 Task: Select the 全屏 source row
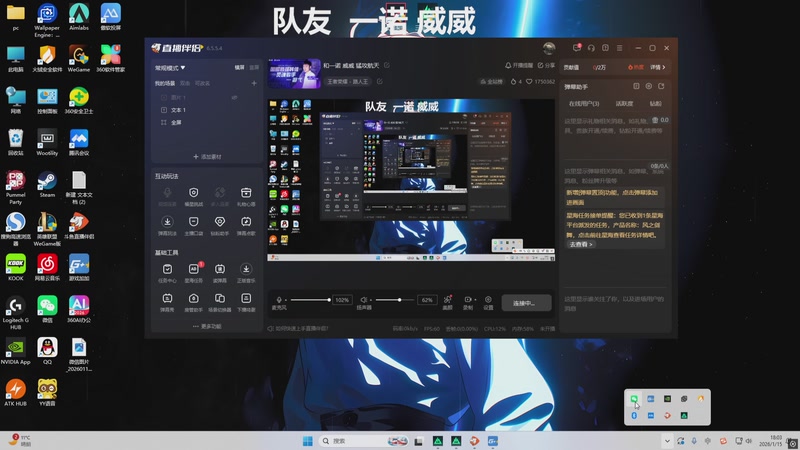click(207, 122)
